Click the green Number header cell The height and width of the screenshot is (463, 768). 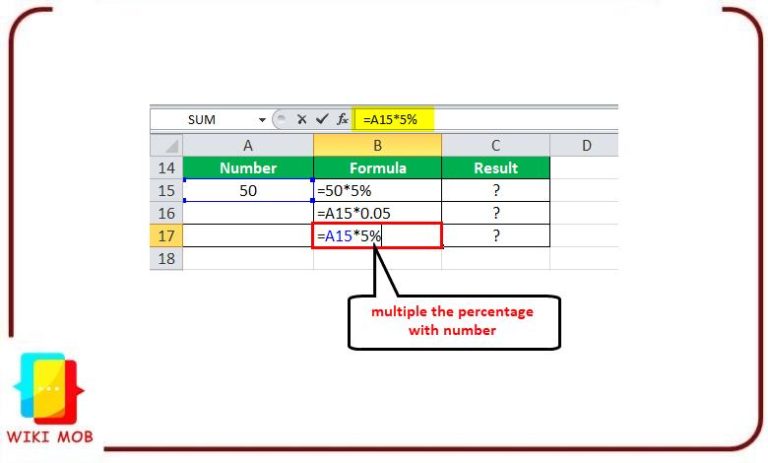[x=248, y=167]
